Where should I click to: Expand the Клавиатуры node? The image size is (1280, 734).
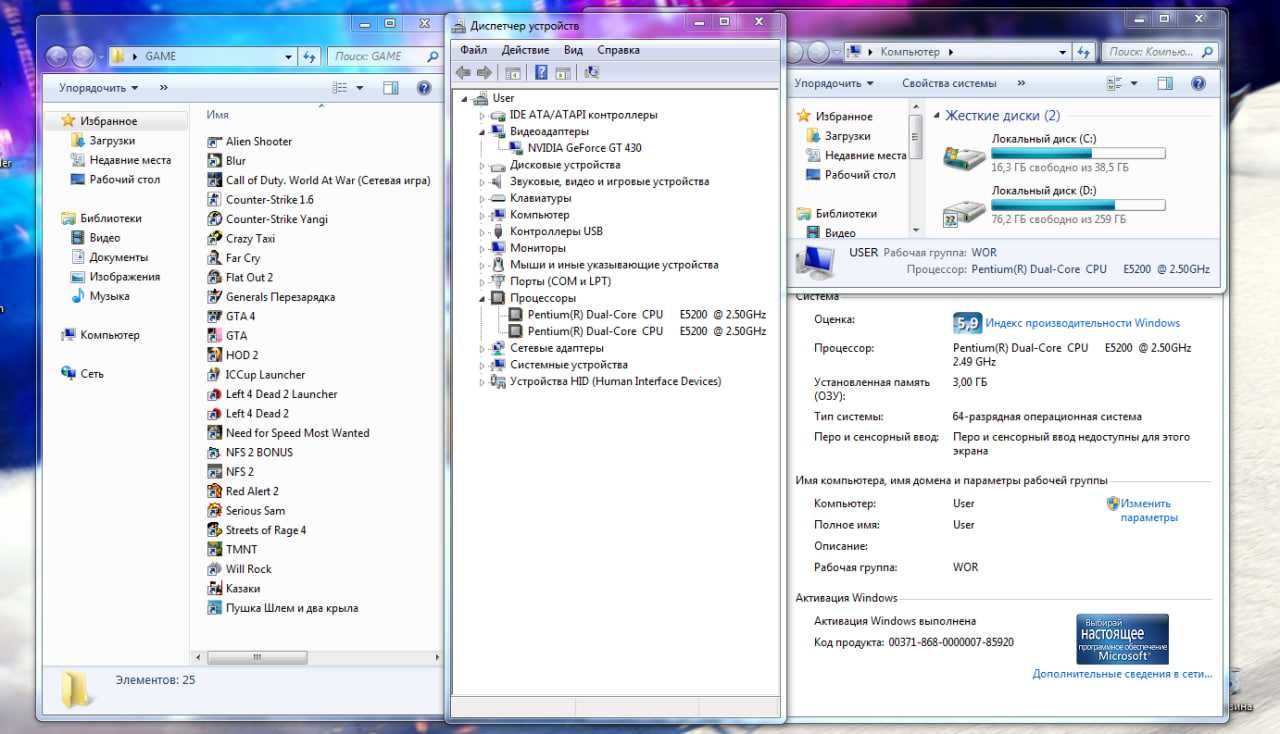(482, 198)
